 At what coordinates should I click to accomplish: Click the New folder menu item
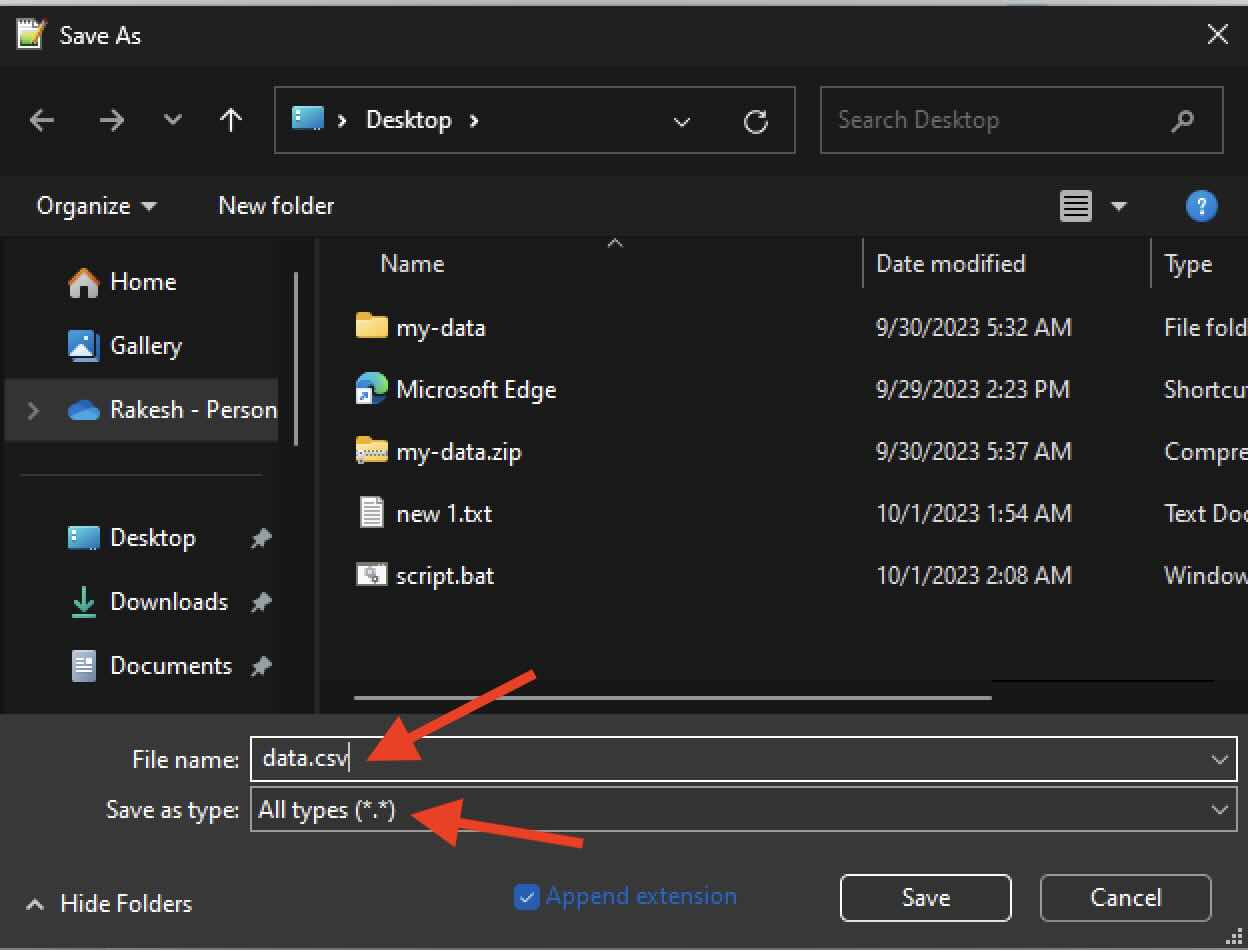click(276, 206)
